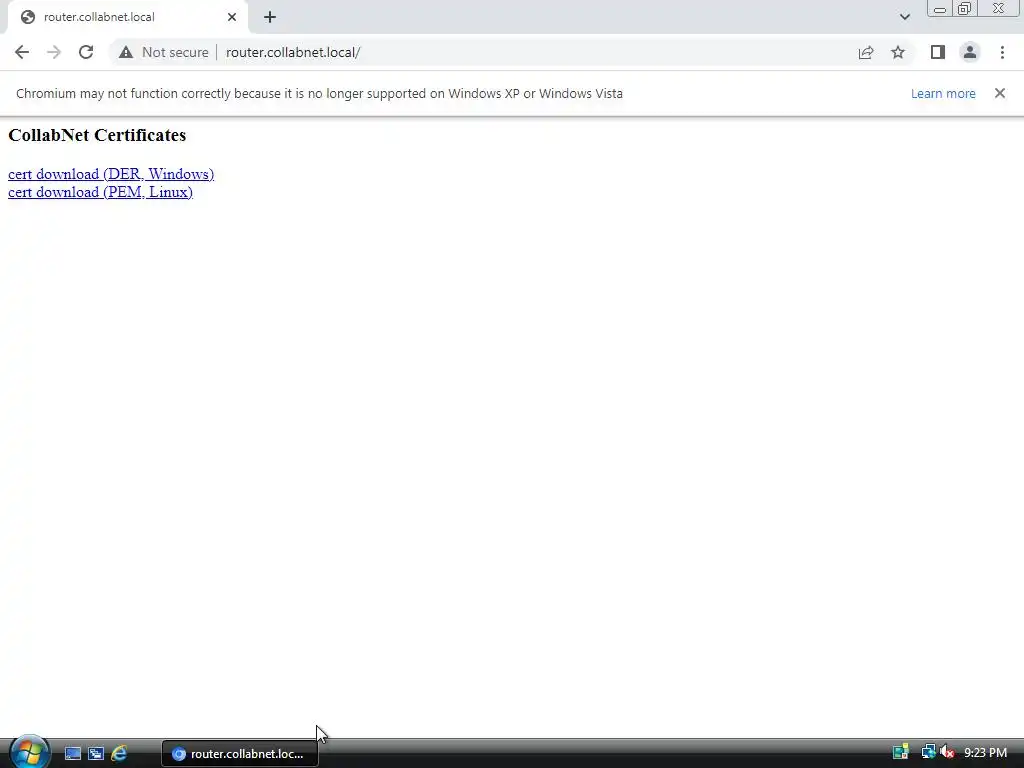Click the infobar warning message text

[319, 93]
